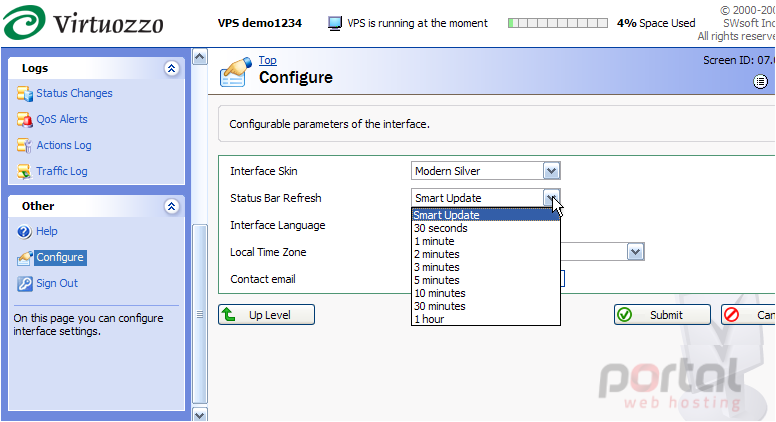The image size is (776, 422).
Task: Click the Sign Out link
Action: click(x=57, y=283)
